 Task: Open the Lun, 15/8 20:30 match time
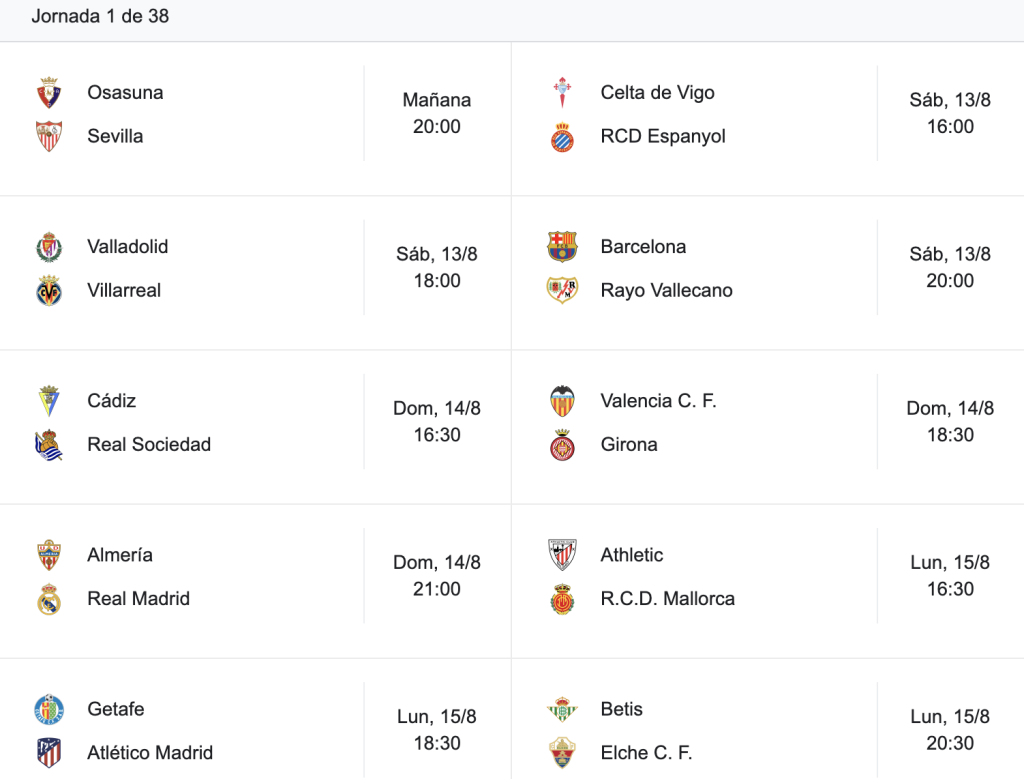point(950,729)
